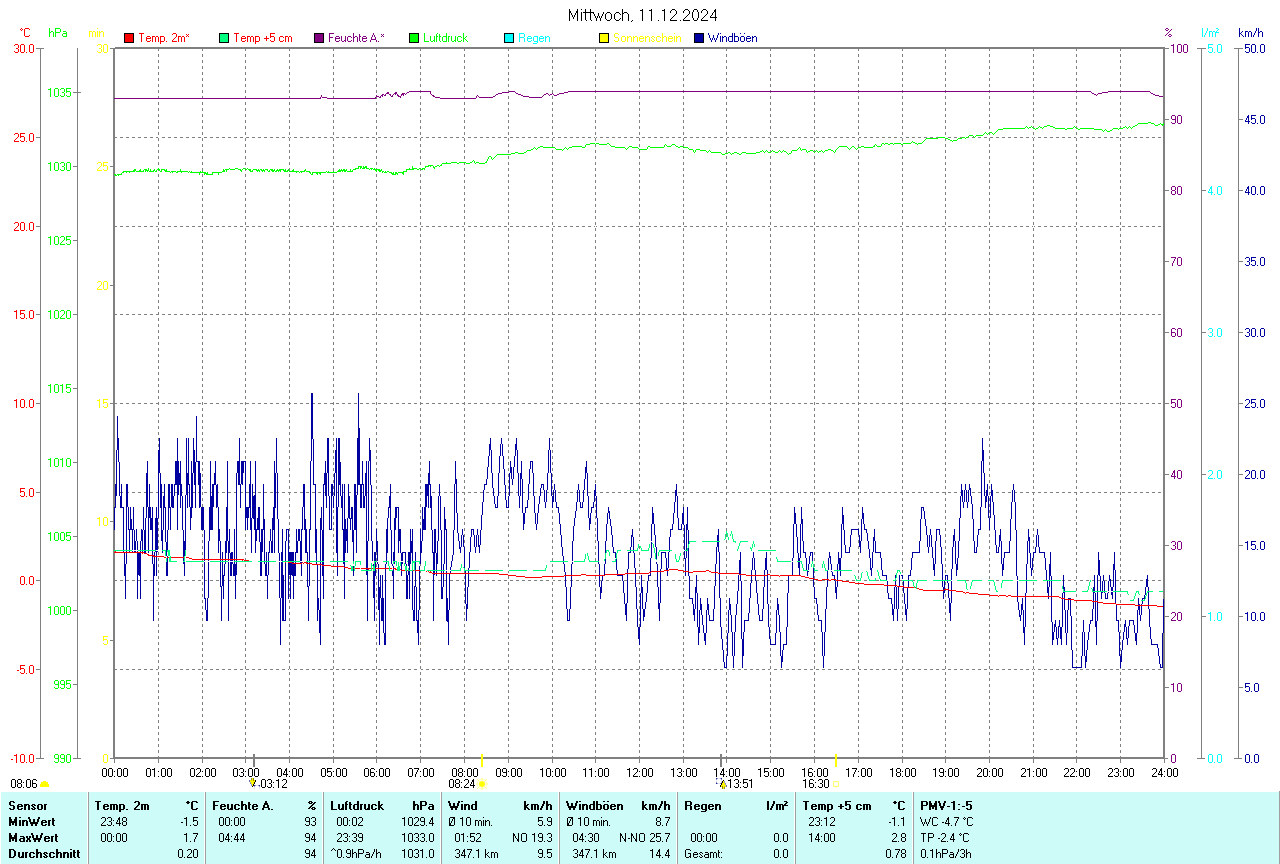
Task: Click the sunset icon beside 16:30
Action: point(837,785)
